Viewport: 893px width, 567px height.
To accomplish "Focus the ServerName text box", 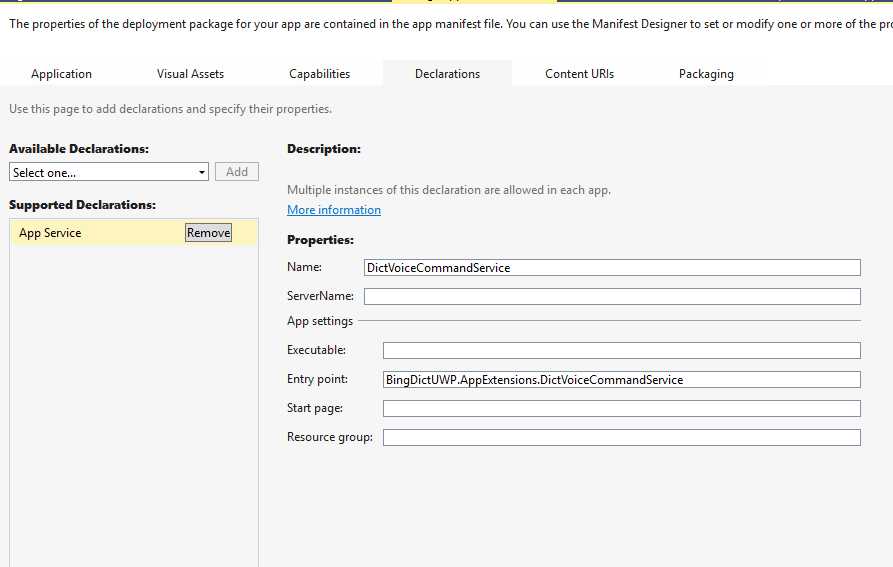I will coord(612,297).
